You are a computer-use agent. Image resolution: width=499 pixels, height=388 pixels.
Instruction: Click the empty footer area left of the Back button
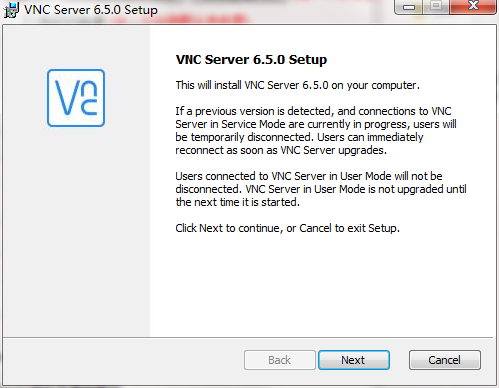pos(123,360)
